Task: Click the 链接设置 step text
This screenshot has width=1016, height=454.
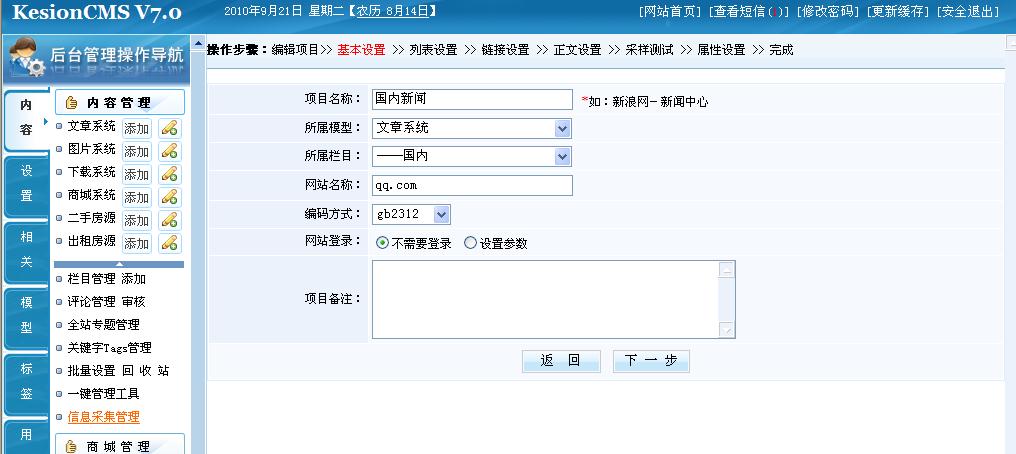Action: coord(505,50)
